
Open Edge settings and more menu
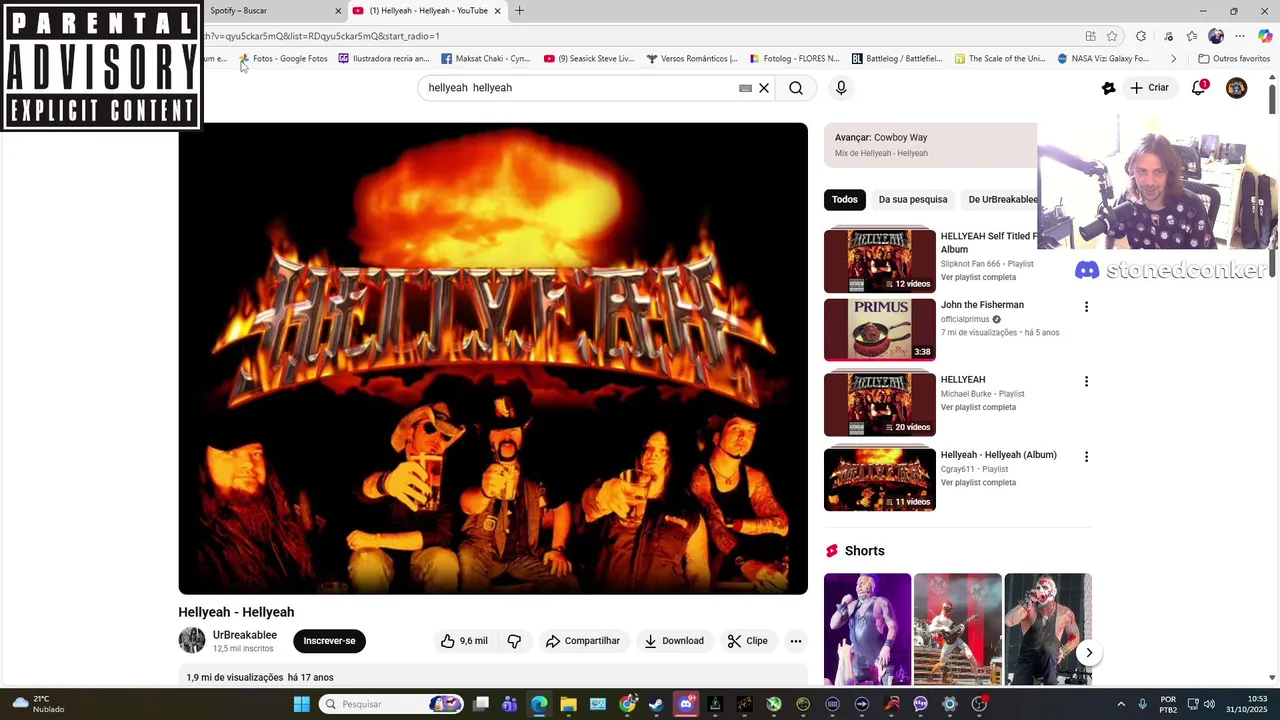point(1240,36)
